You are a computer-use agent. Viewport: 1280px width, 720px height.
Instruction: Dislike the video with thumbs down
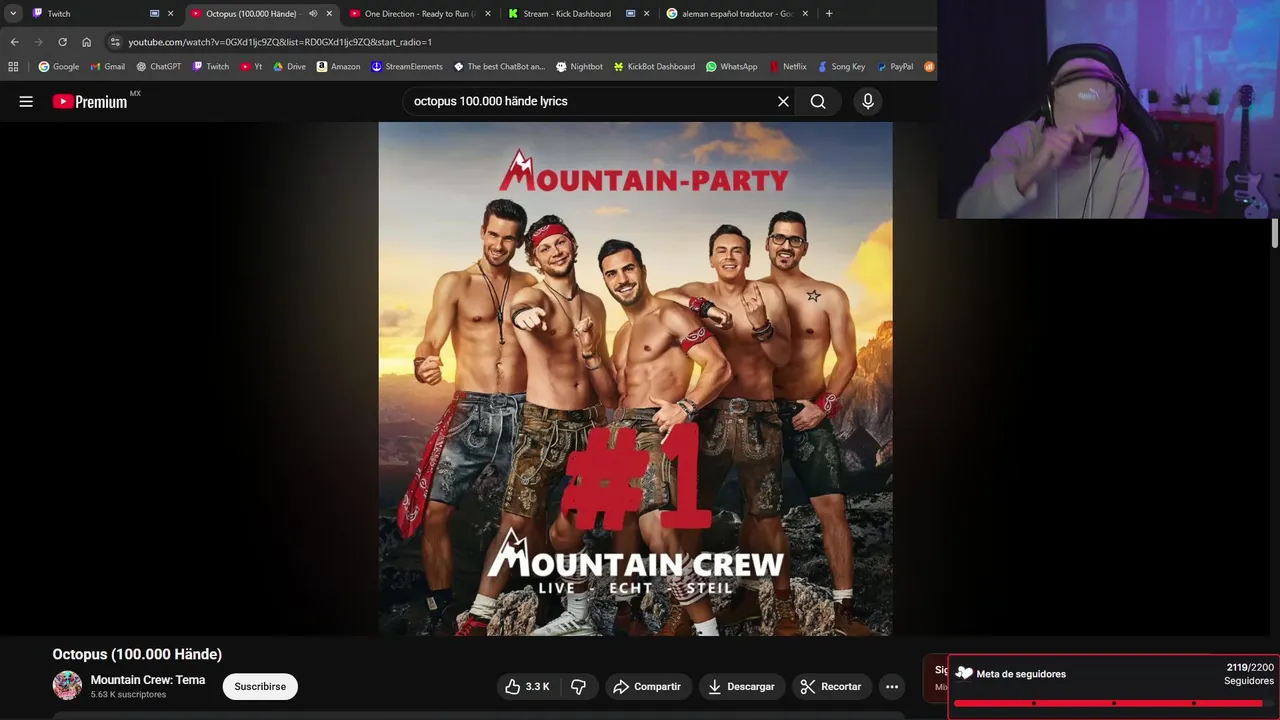click(x=579, y=686)
